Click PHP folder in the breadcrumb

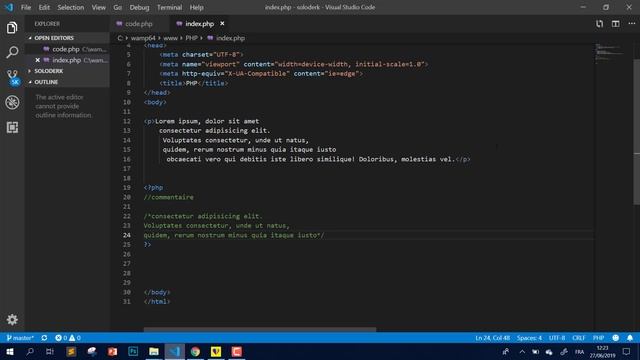(x=191, y=38)
